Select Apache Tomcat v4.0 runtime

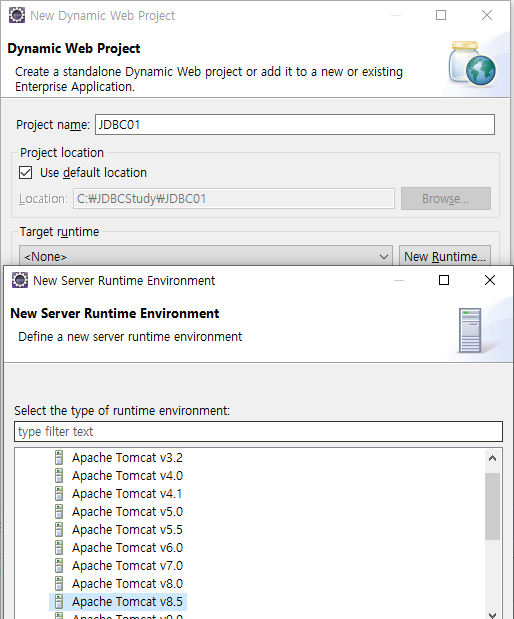click(x=127, y=476)
